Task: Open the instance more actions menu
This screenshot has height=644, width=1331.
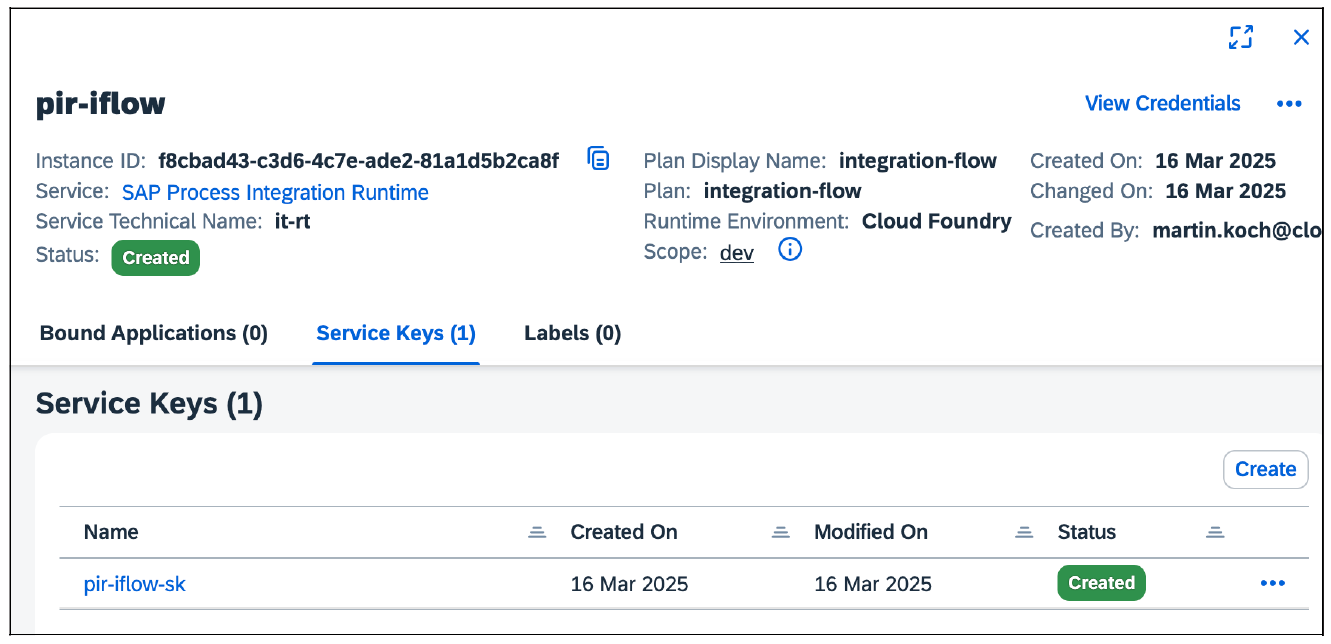Action: pos(1289,104)
